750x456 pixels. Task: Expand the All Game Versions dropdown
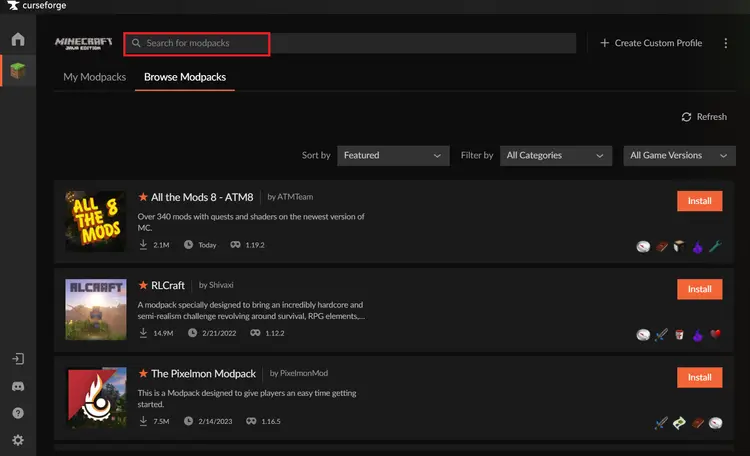pyautogui.click(x=678, y=156)
